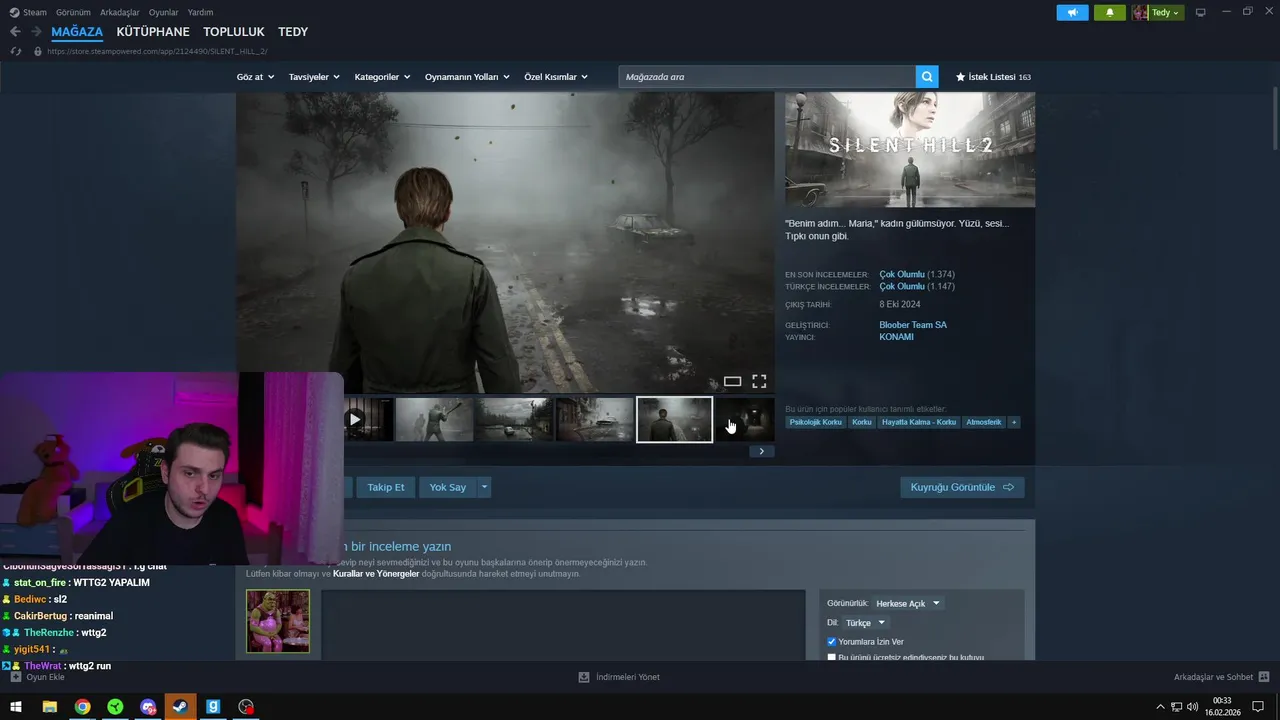Screen dimensions: 1280x720
Task: Open the green notifications bell
Action: tap(1110, 13)
